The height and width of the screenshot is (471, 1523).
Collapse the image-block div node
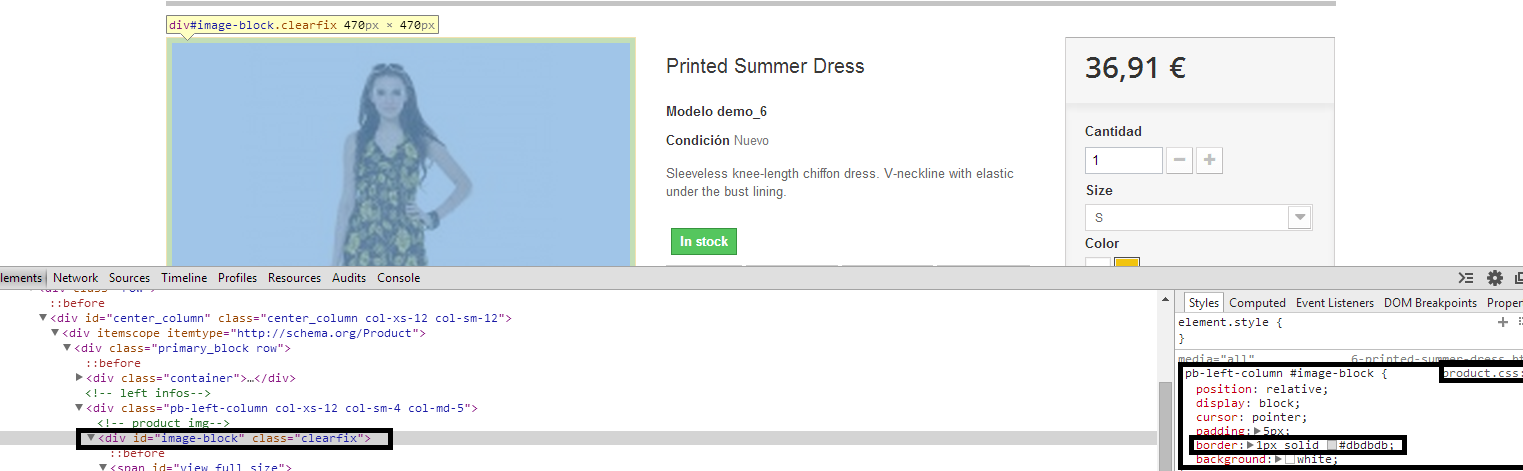click(x=90, y=438)
